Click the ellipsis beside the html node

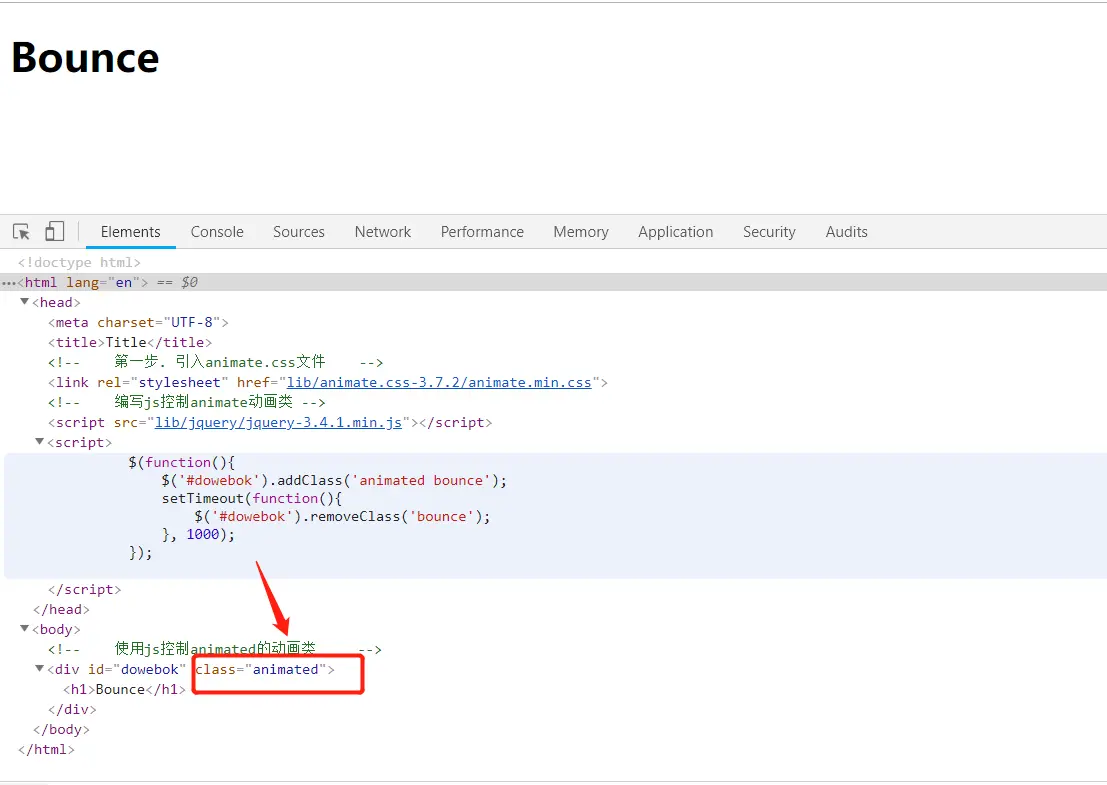coord(9,283)
